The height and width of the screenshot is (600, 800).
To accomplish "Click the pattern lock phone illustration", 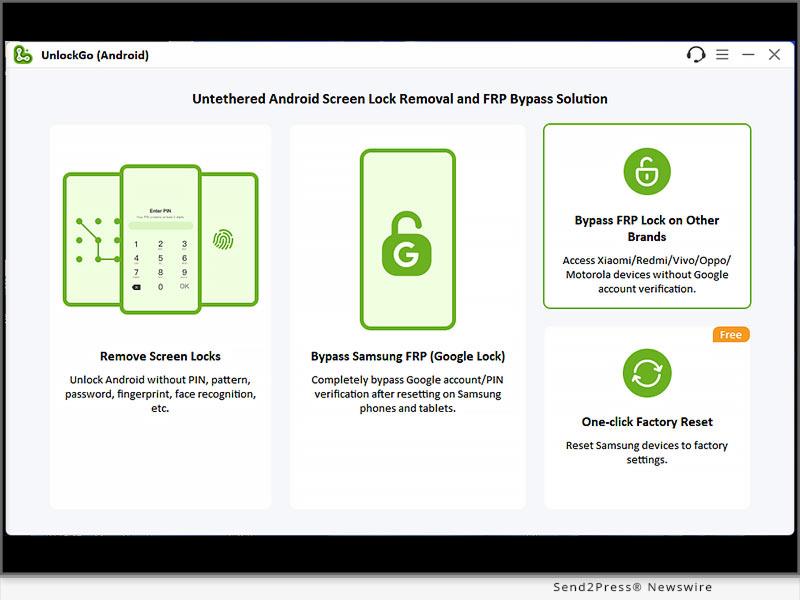I will tap(93, 239).
